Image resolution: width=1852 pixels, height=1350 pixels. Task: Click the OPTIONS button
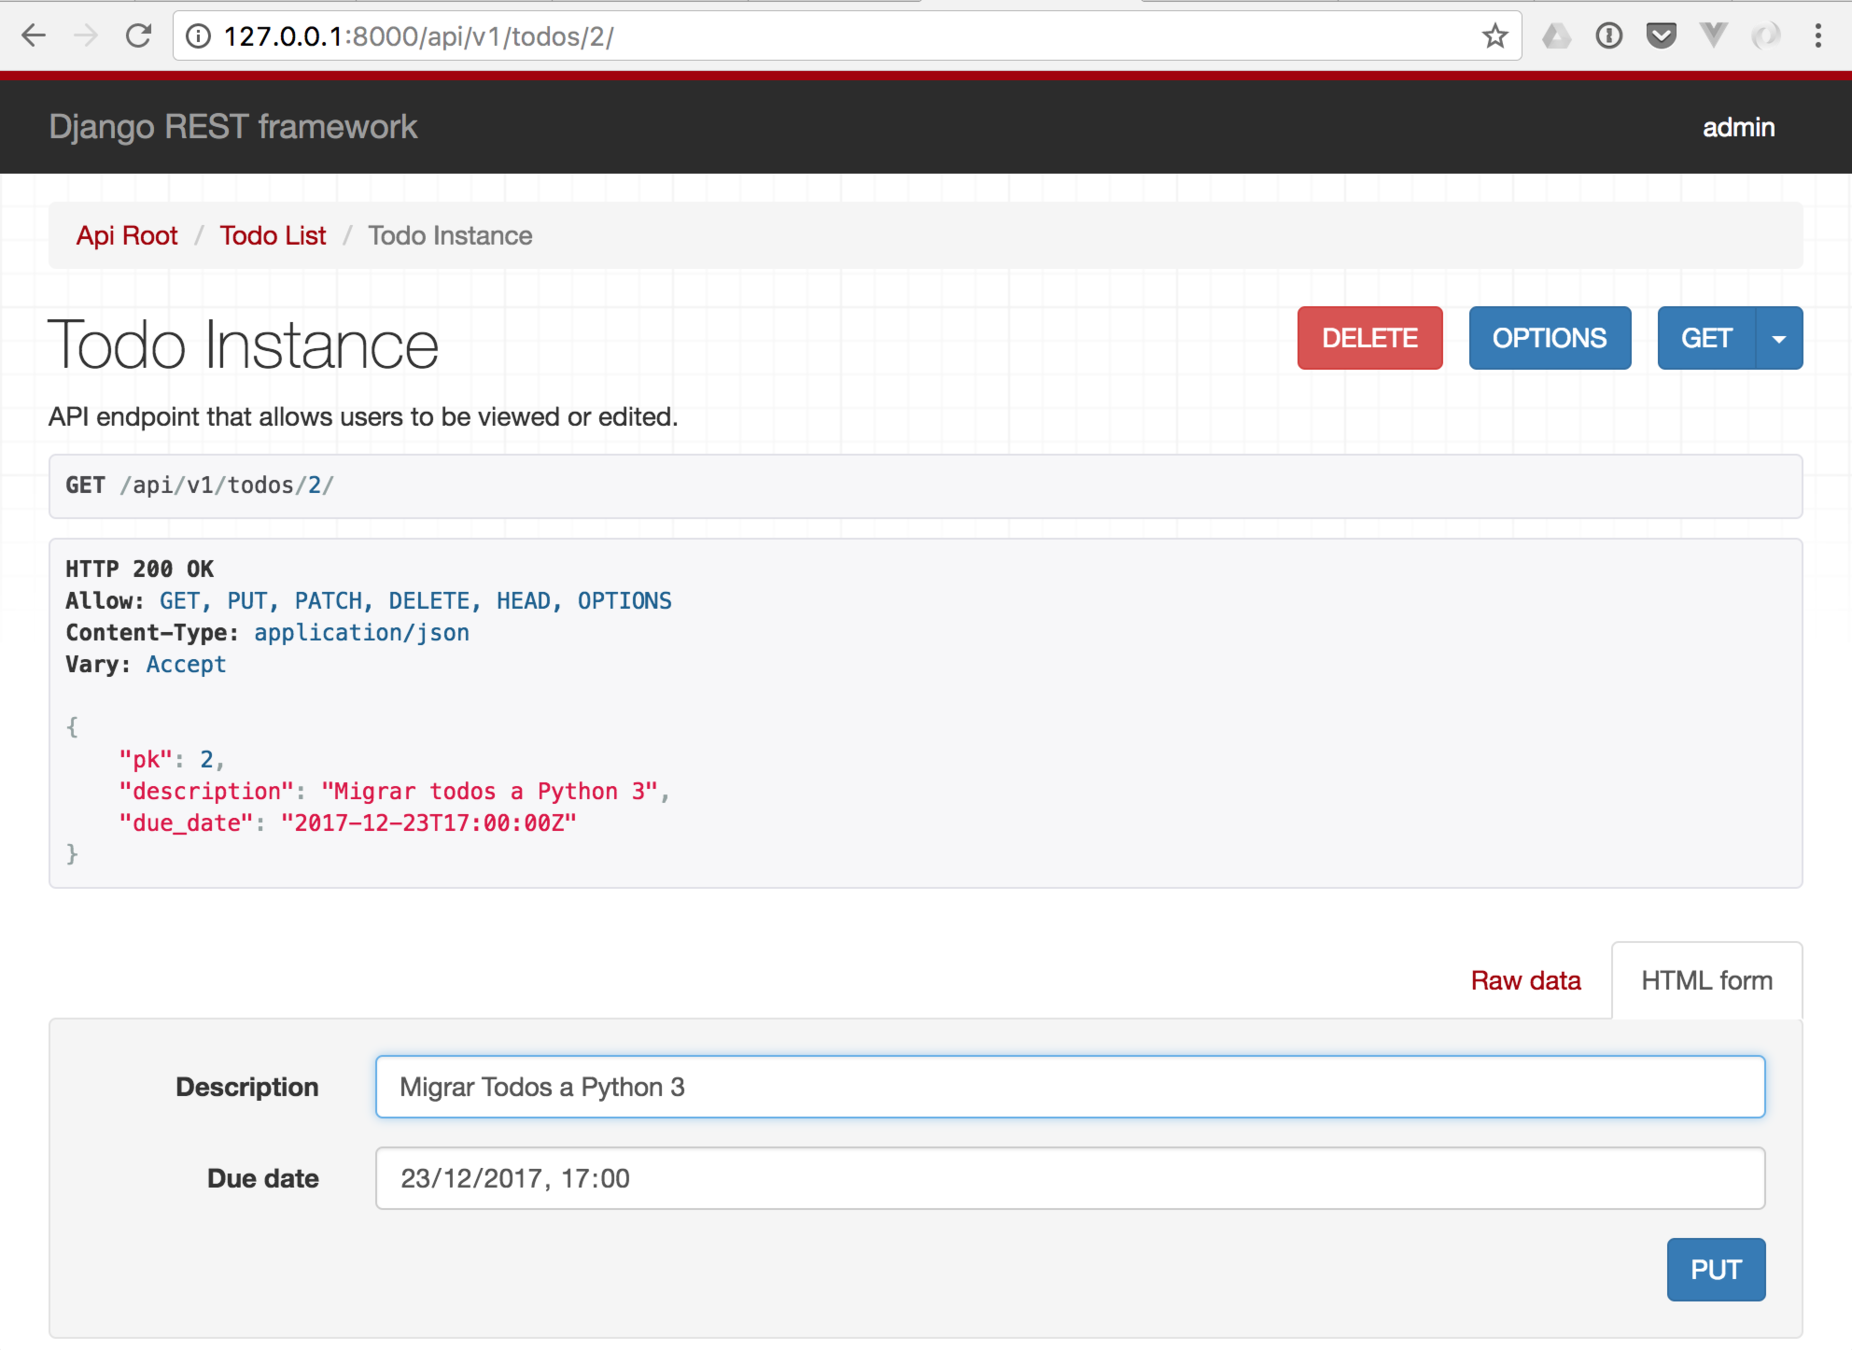pos(1549,338)
